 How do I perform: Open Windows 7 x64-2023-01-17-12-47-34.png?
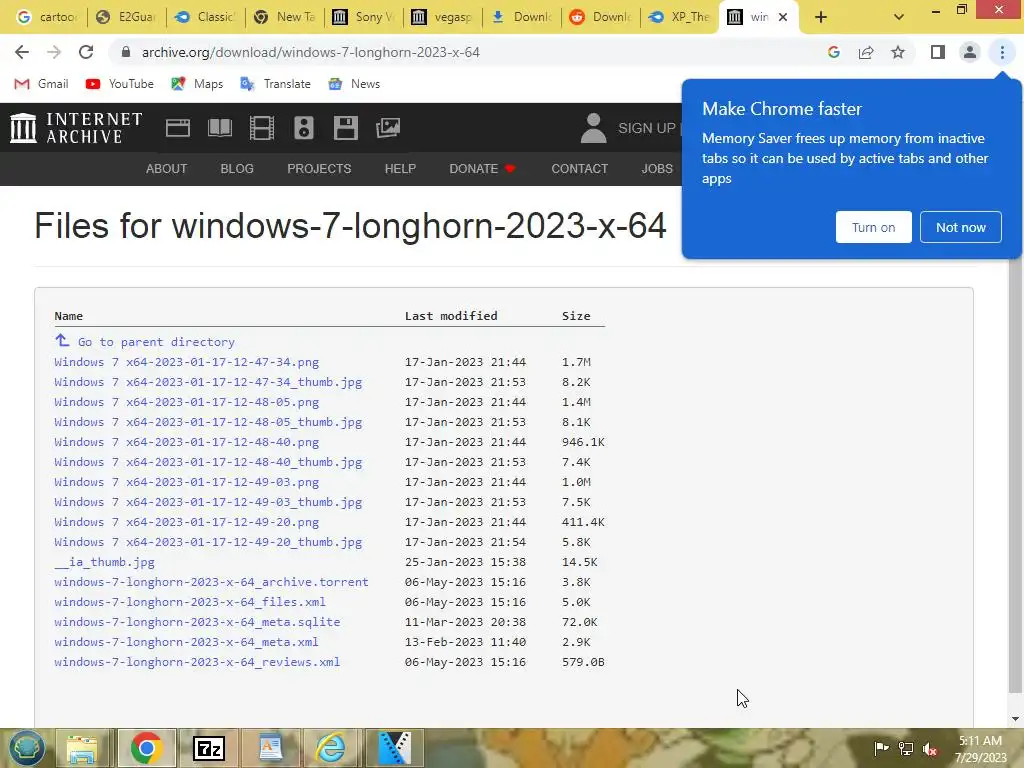187,362
